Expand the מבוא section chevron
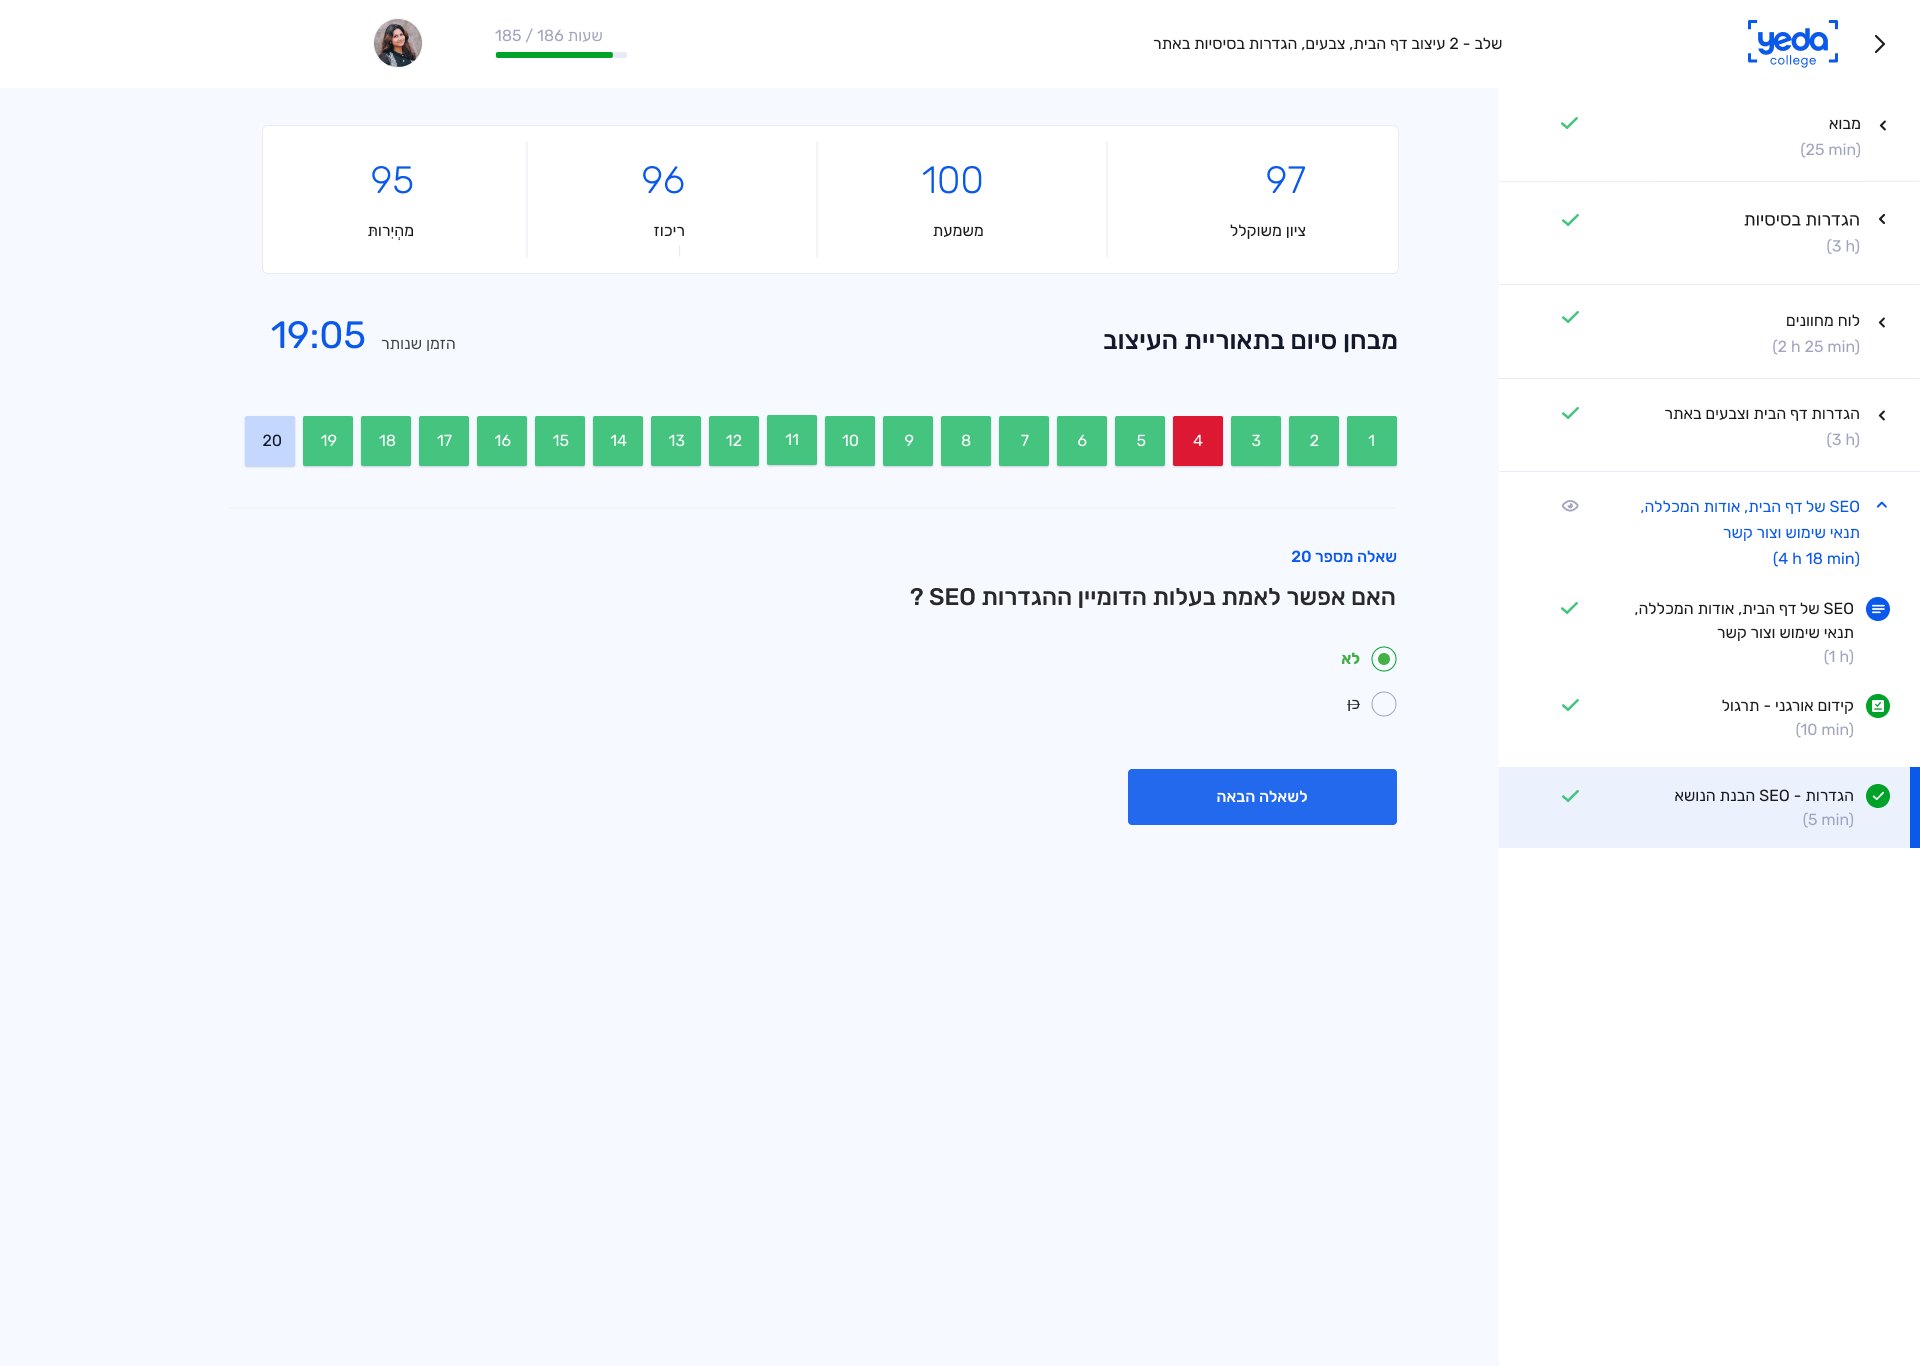The image size is (1920, 1366). tap(1882, 126)
